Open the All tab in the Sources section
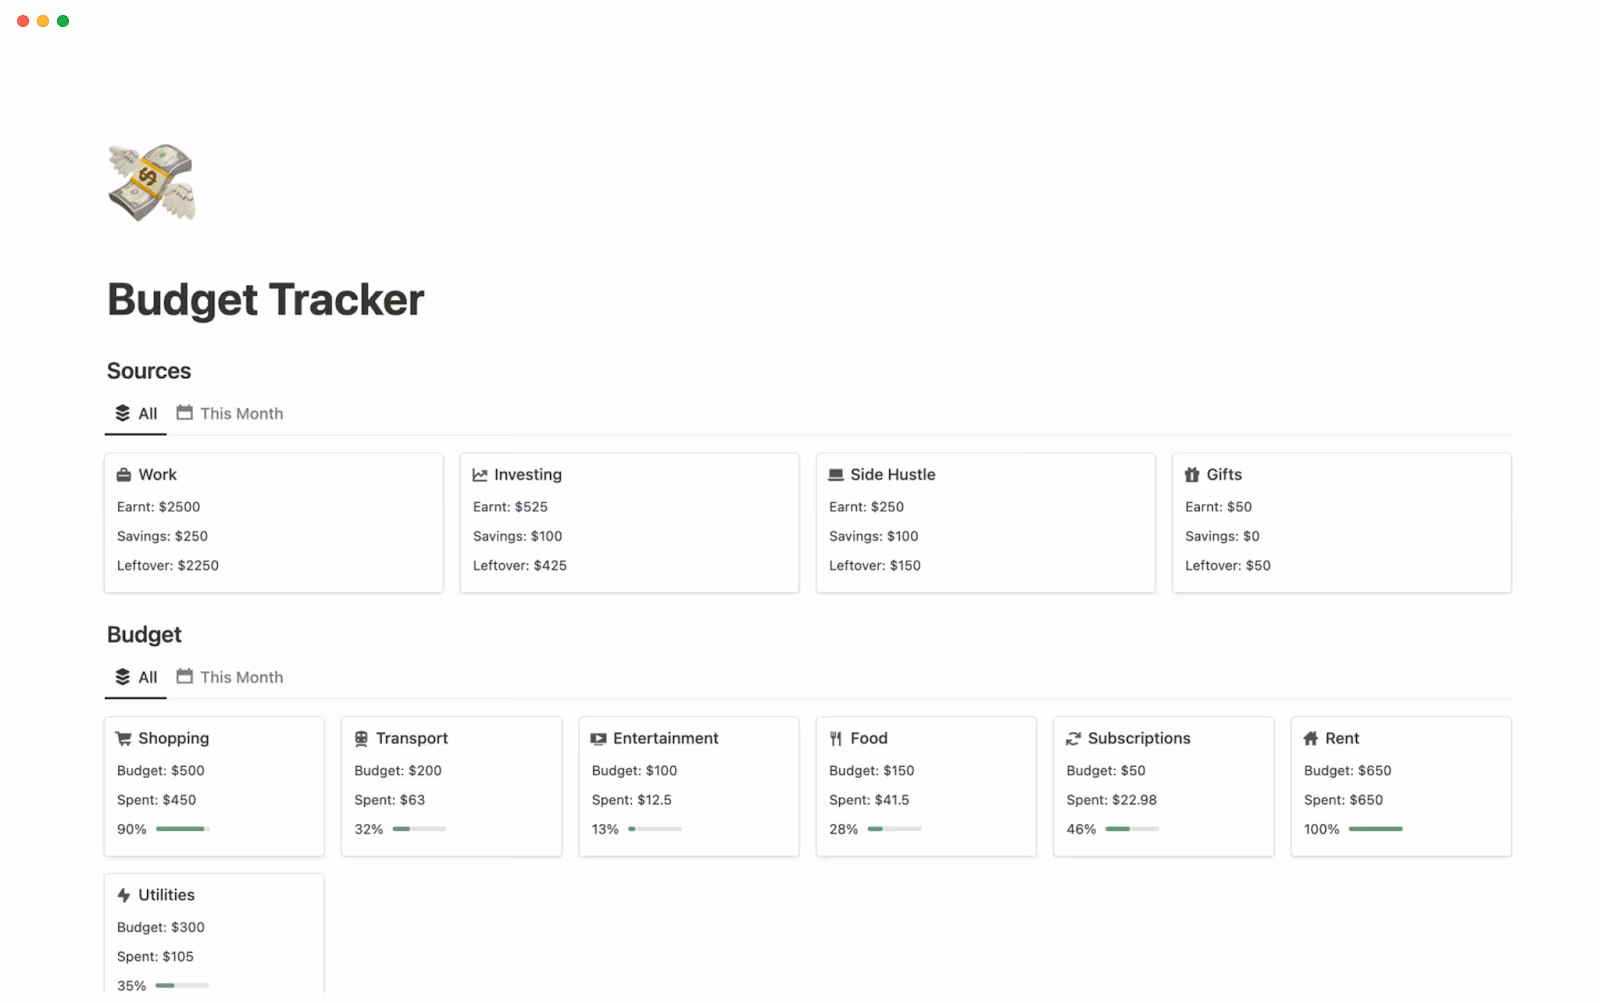Image resolution: width=1600 pixels, height=1003 pixels. tap(135, 413)
